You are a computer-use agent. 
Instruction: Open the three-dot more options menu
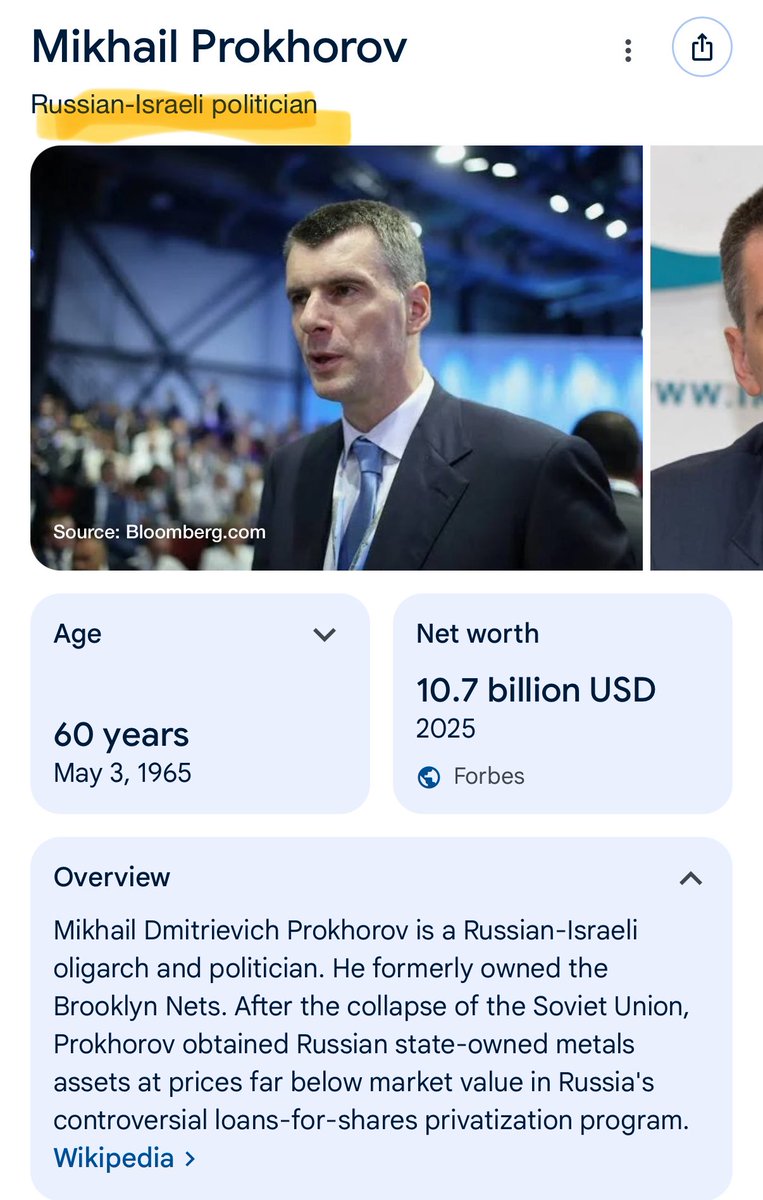coord(628,50)
